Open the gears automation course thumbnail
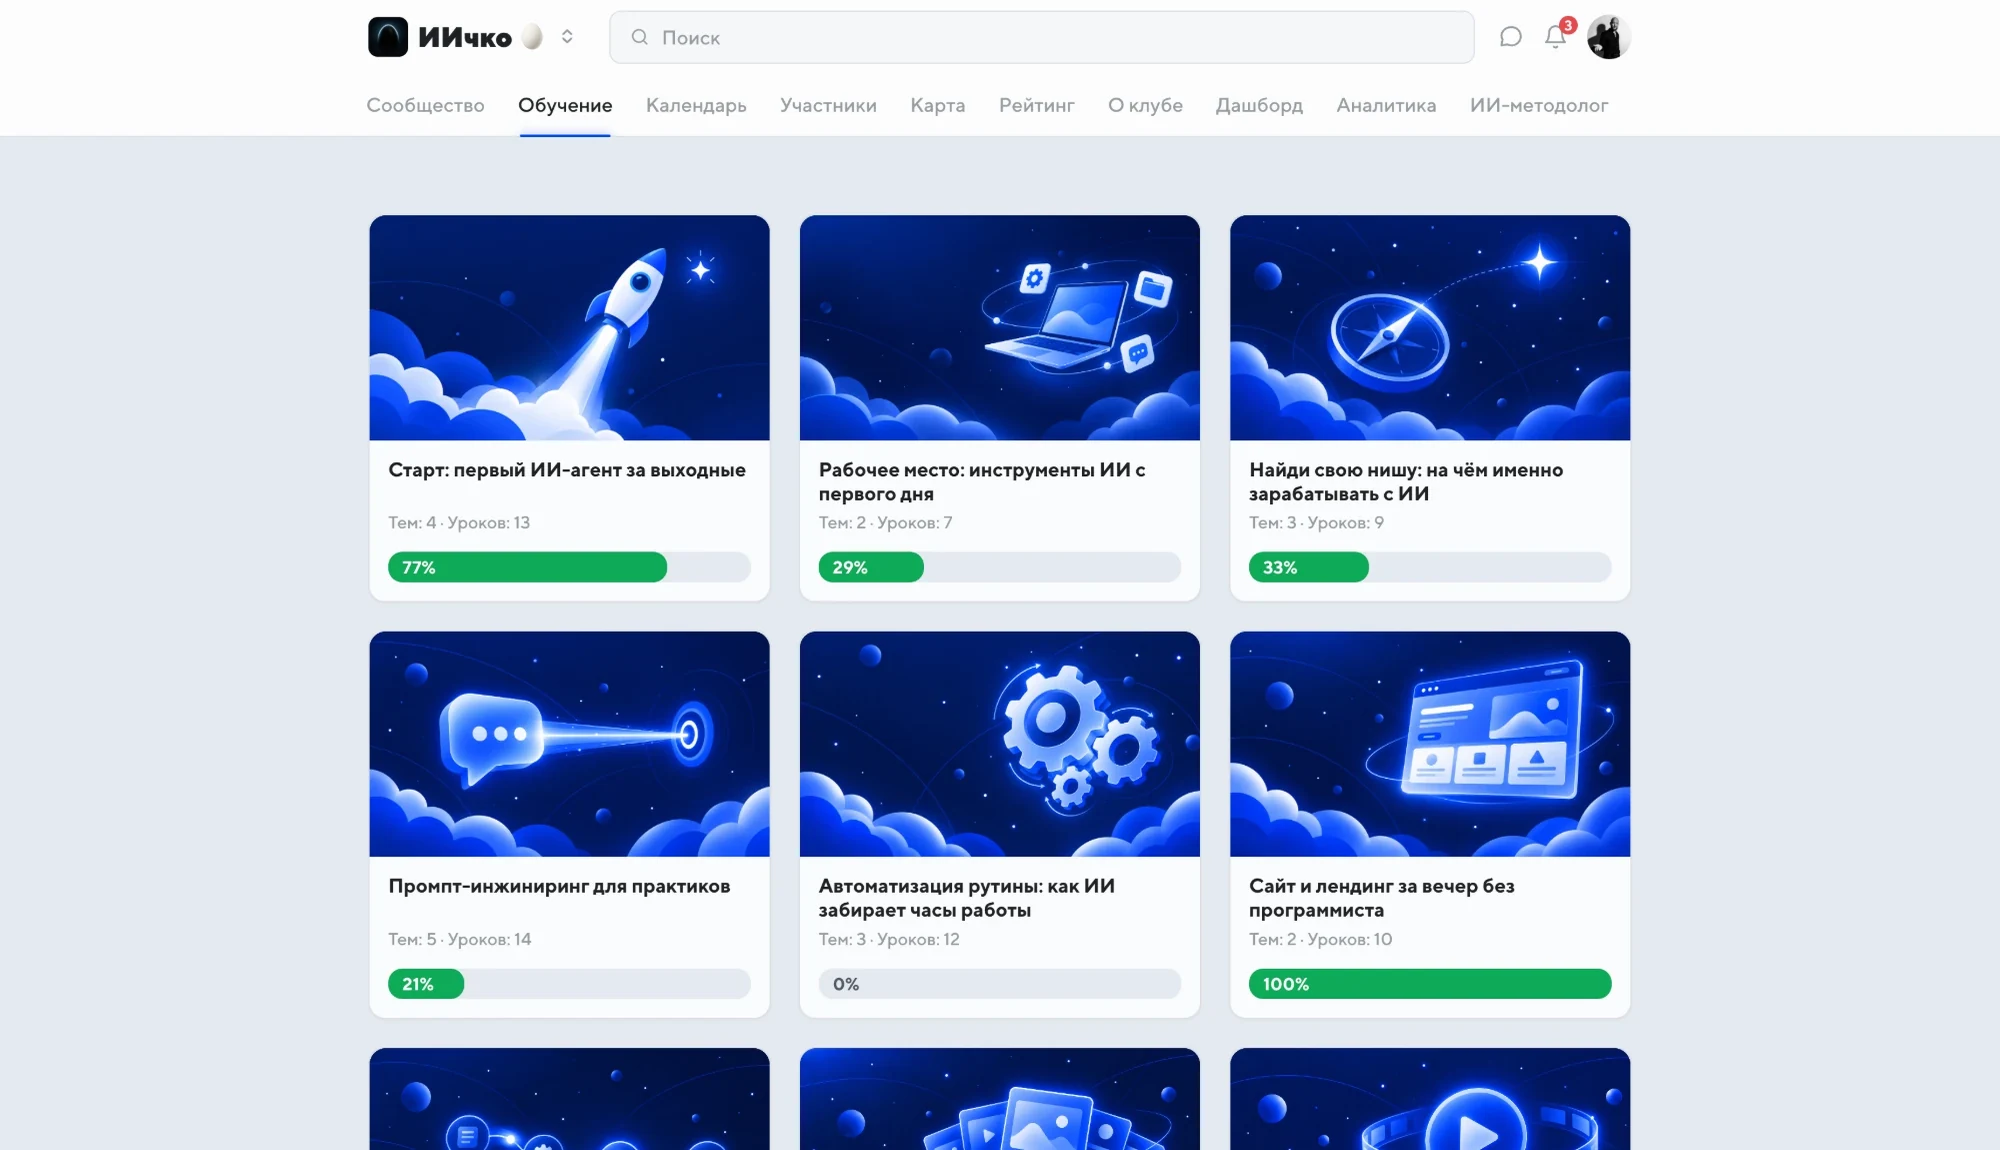Screen dimensions: 2000x1150 click(999, 743)
